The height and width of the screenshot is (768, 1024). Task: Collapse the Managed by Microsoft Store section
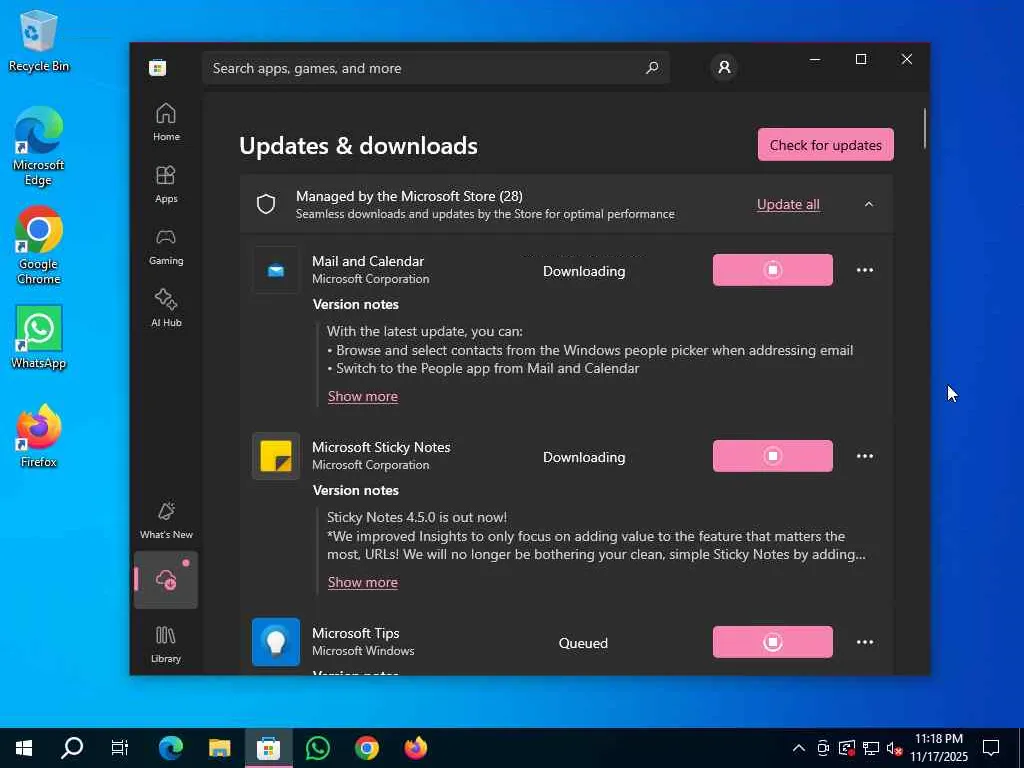coord(869,204)
